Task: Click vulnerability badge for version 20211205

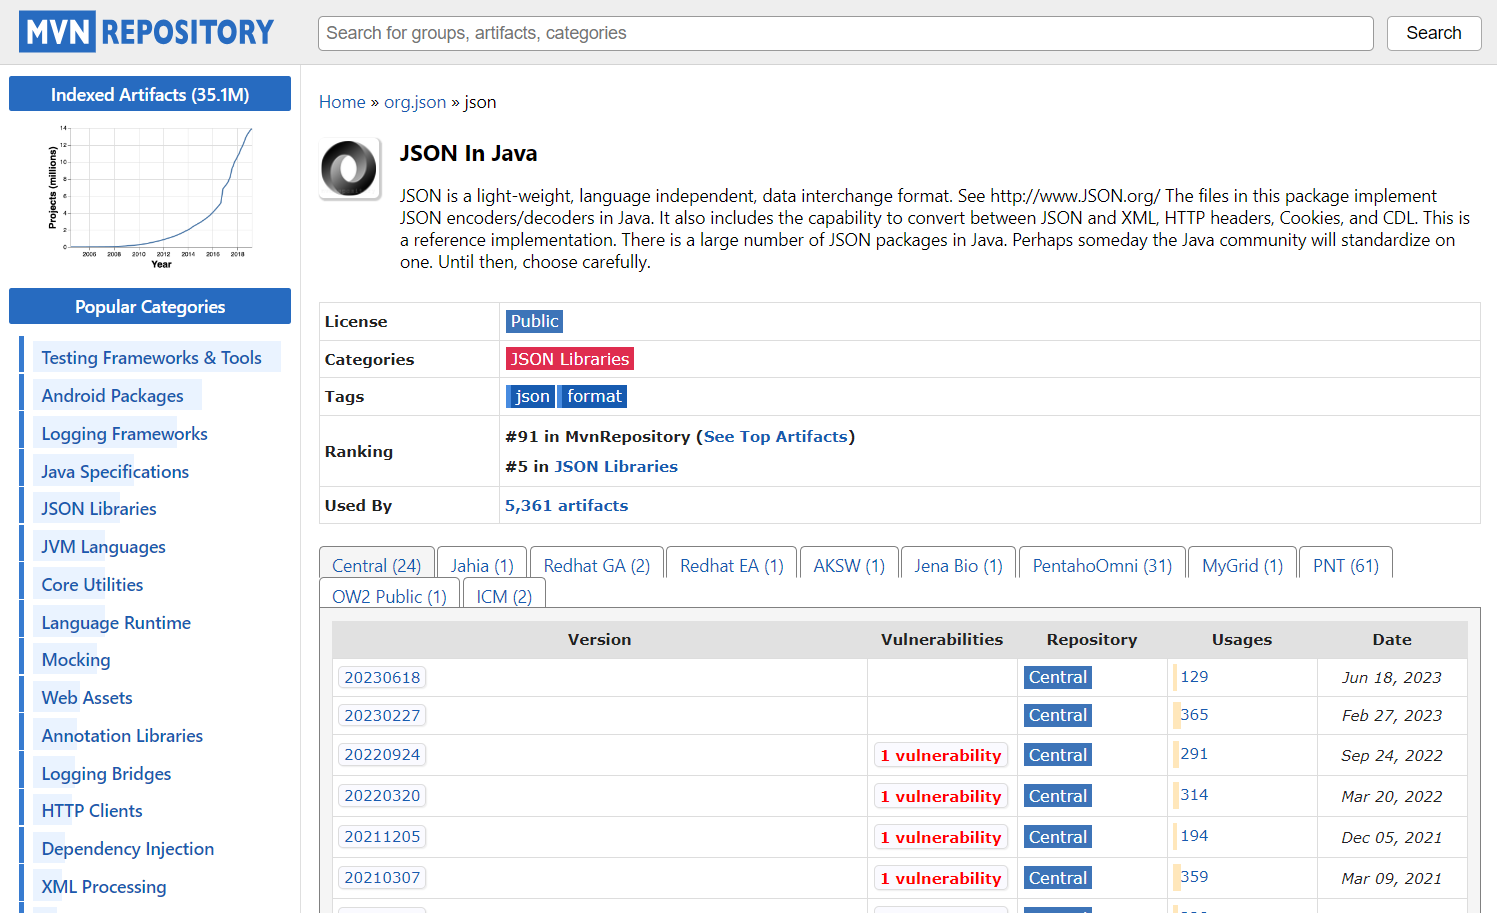Action: [941, 837]
